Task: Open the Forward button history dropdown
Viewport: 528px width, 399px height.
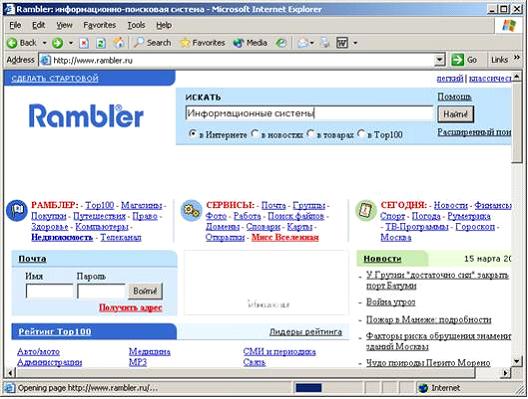Action: 71,43
